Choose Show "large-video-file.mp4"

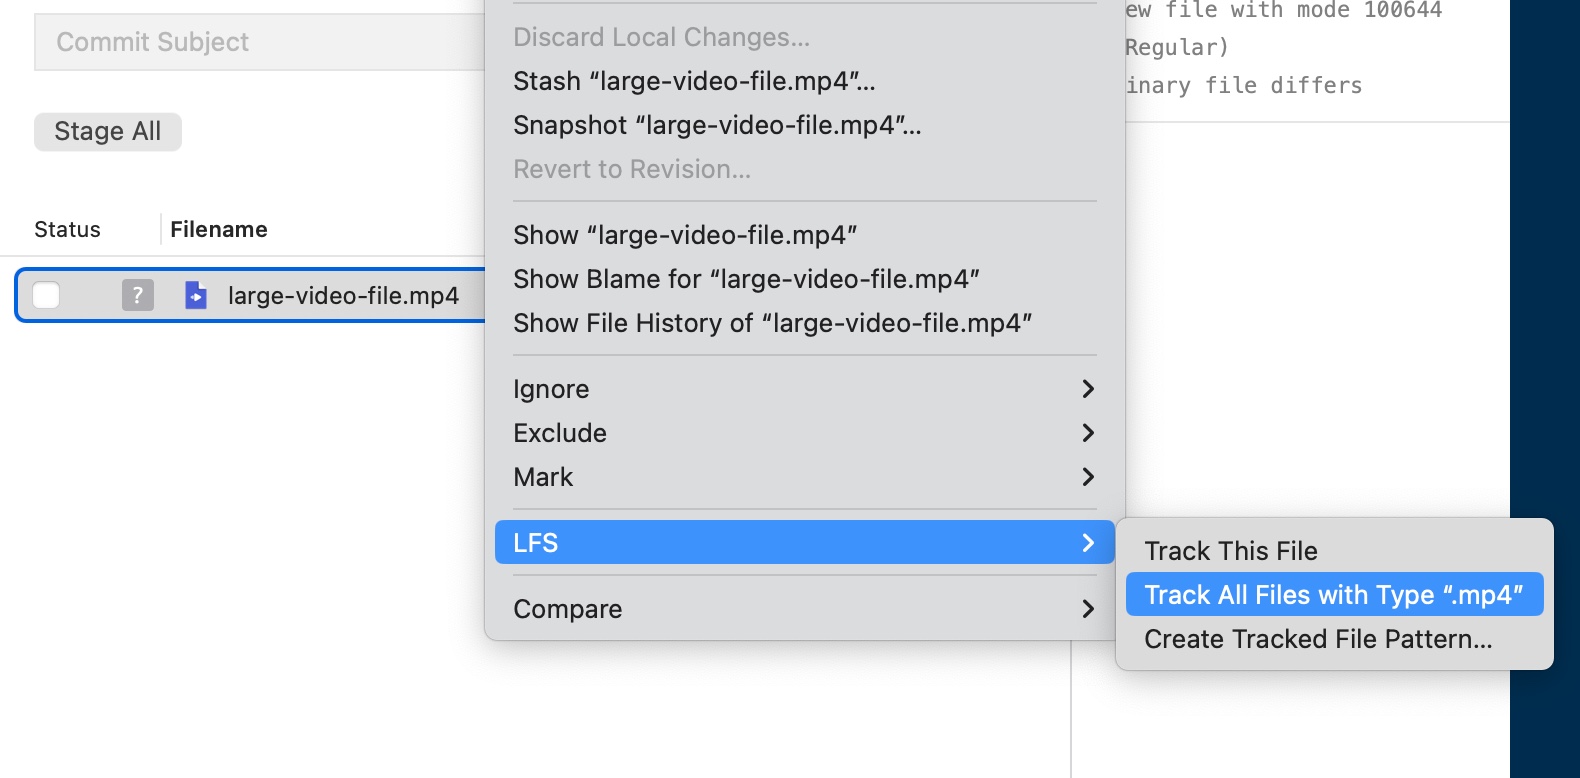[684, 234]
